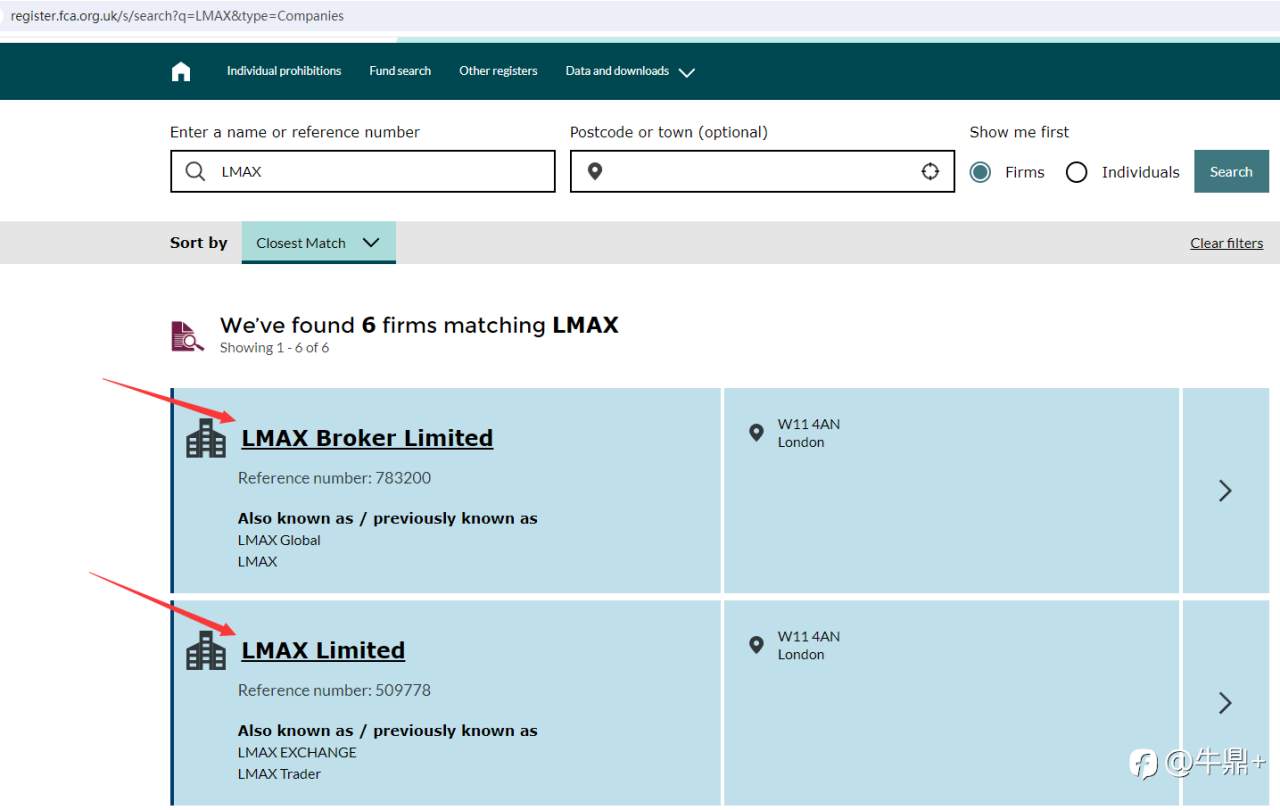Focus the name or reference number field
This screenshot has height=810, width=1280.
tap(362, 171)
